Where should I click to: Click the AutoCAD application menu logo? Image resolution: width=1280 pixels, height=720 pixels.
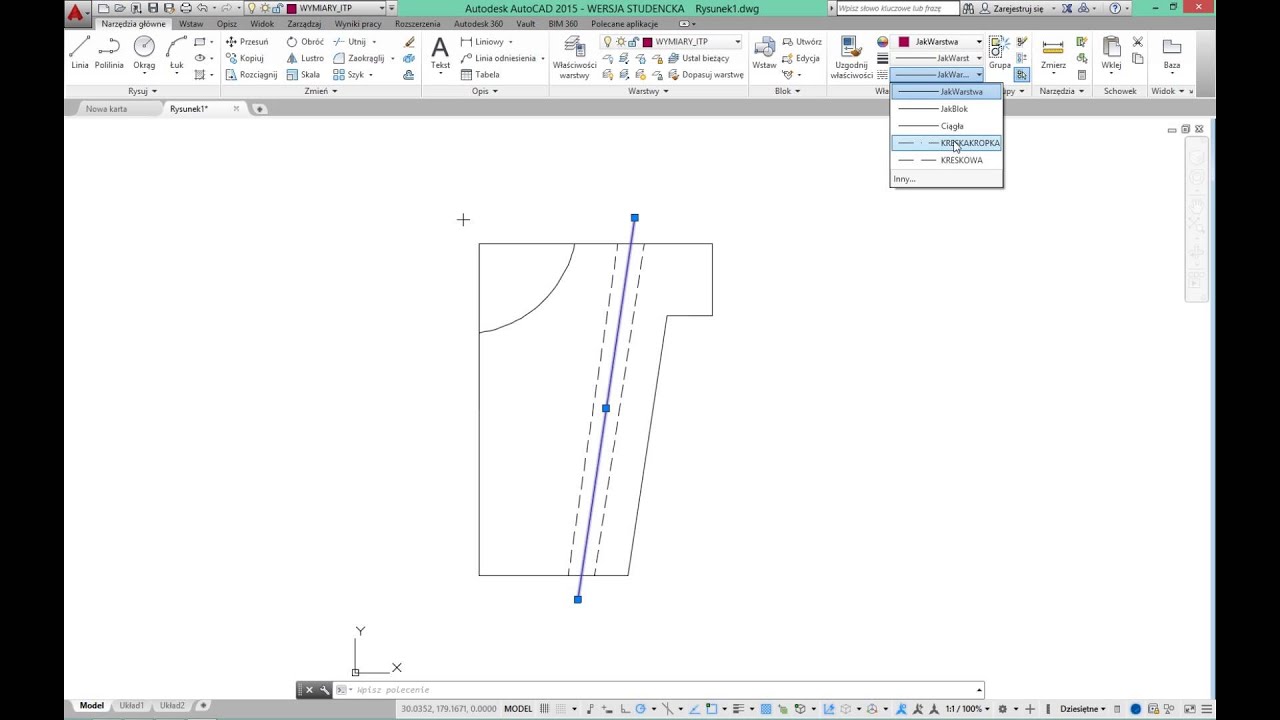pos(76,12)
